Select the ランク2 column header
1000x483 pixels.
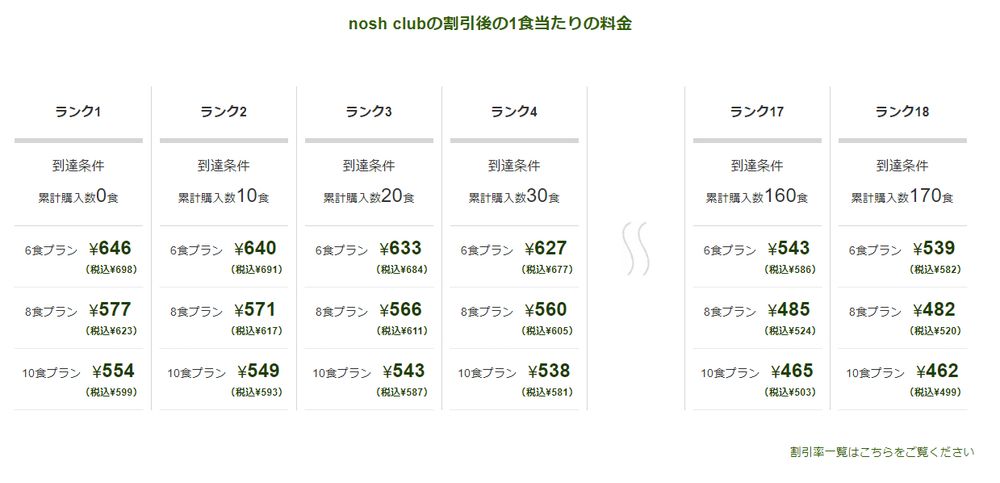point(224,112)
